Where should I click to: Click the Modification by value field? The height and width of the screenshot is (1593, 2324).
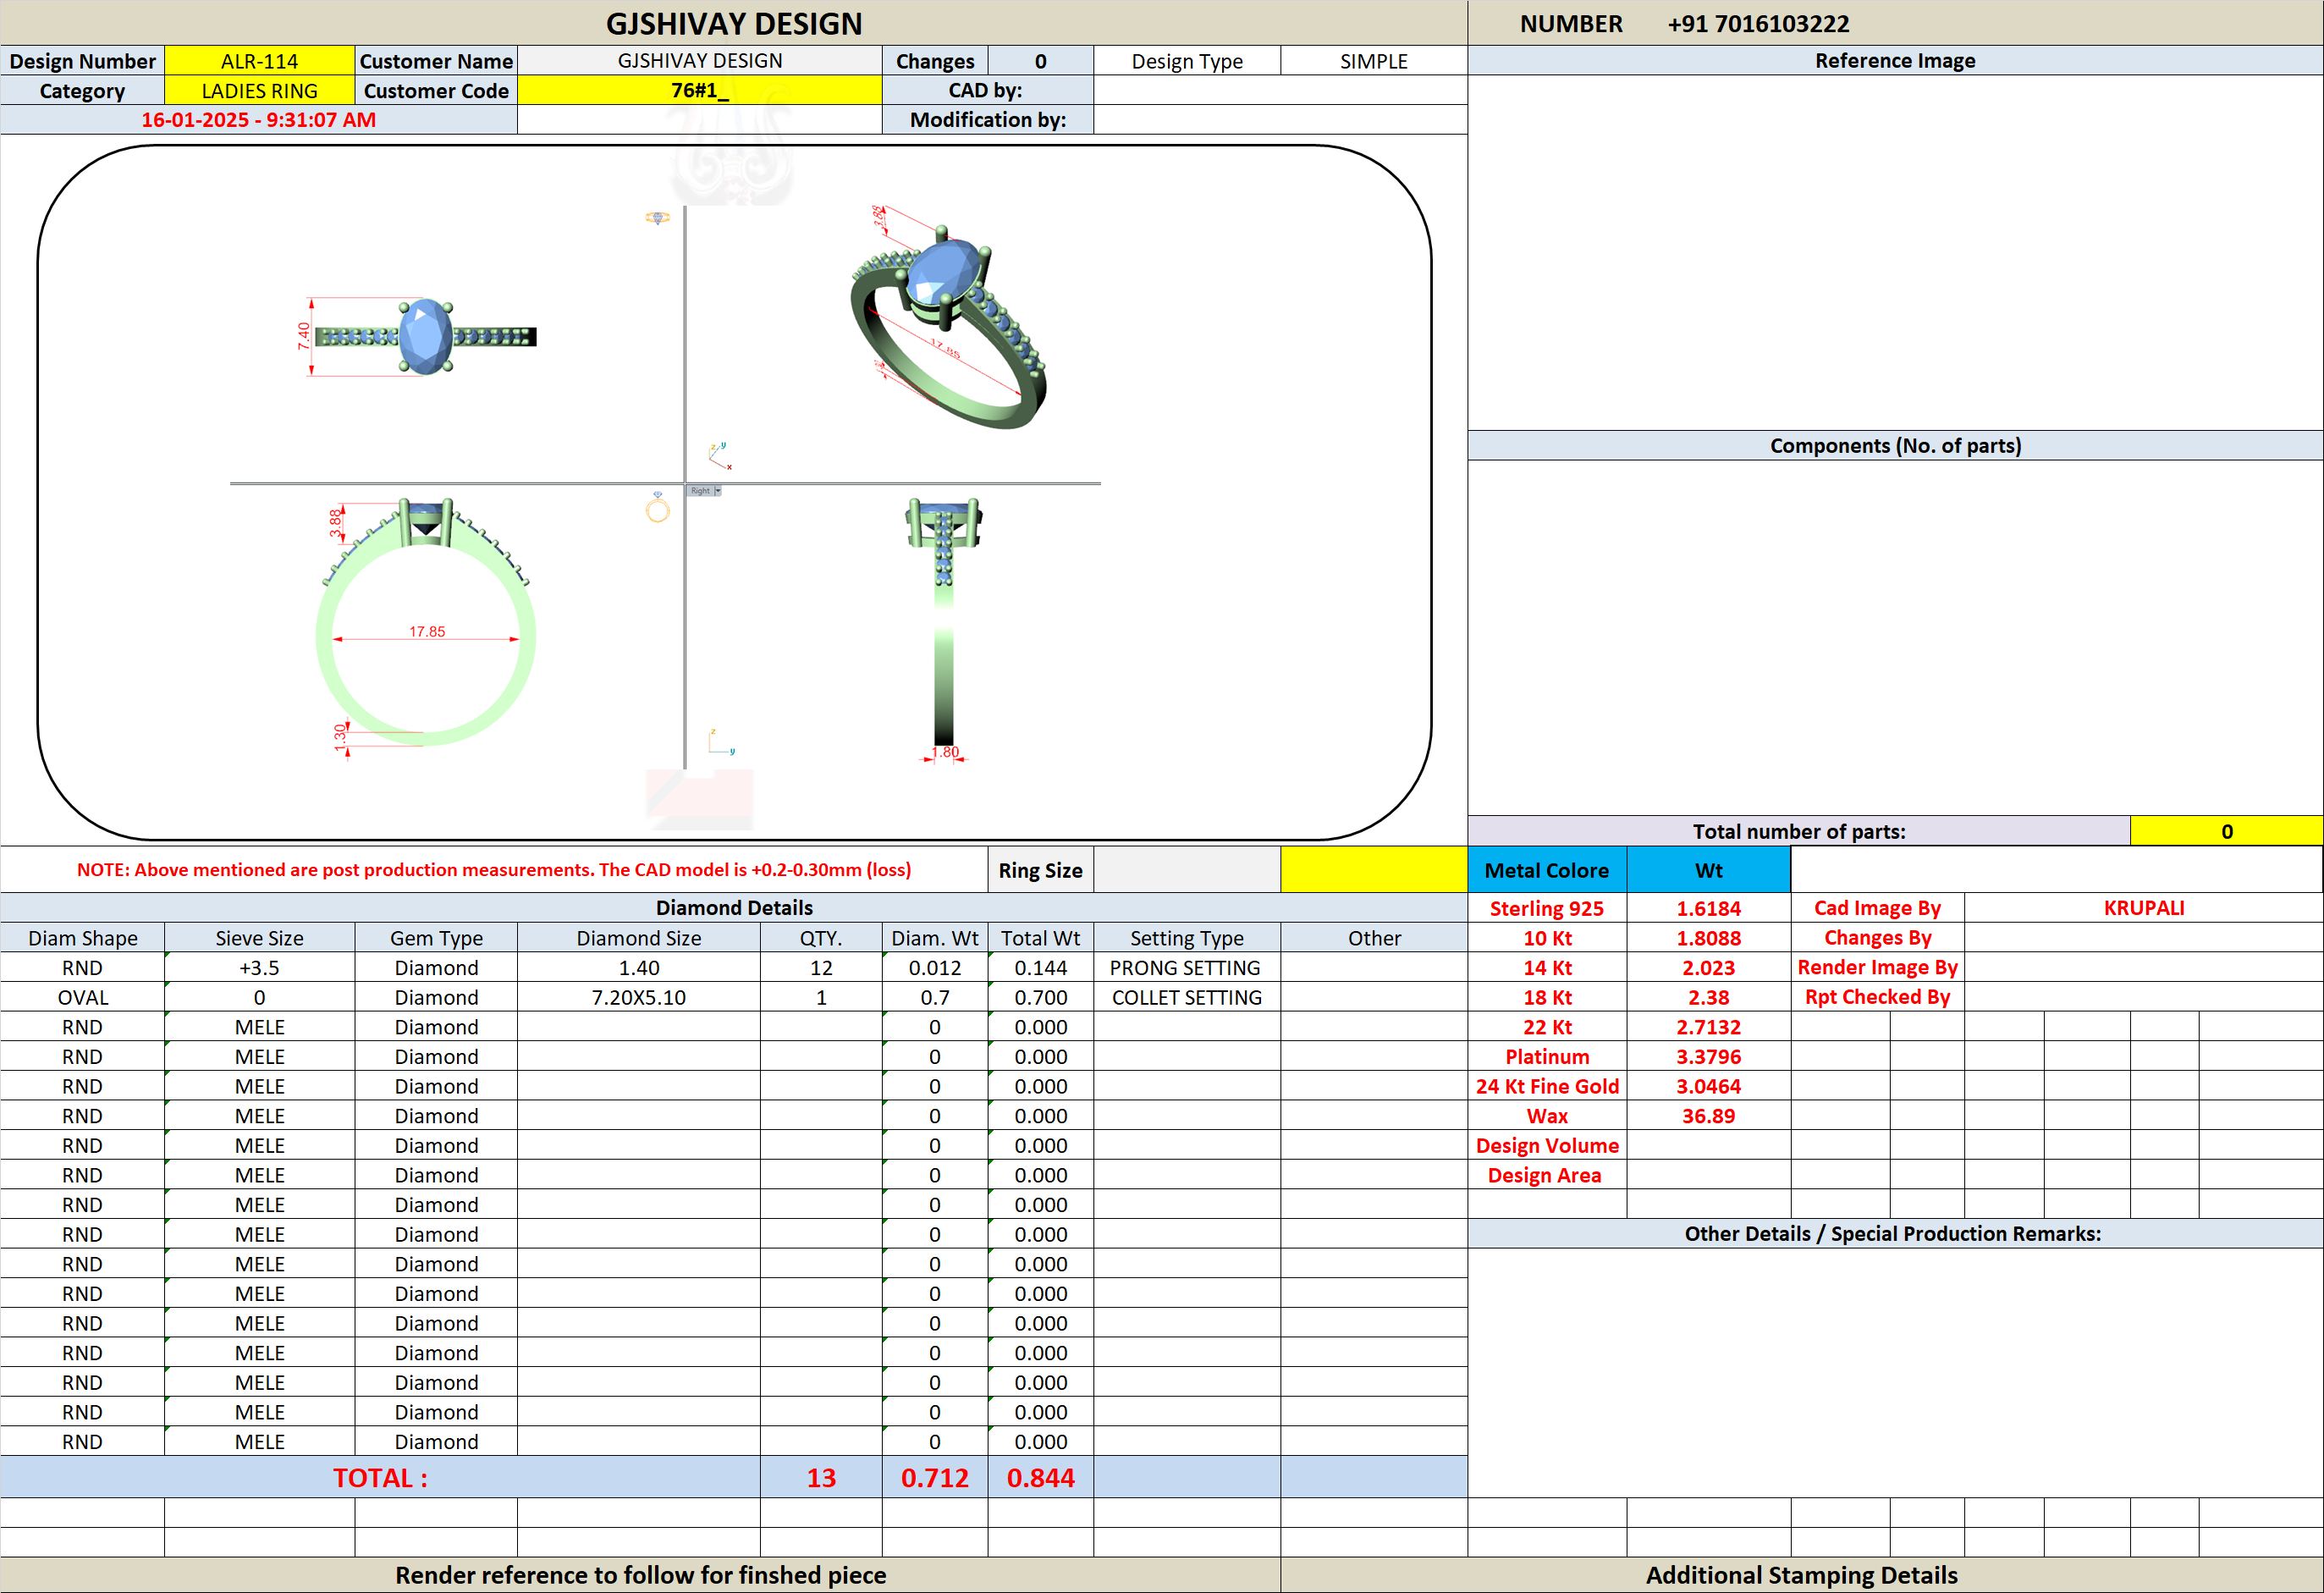[1280, 120]
